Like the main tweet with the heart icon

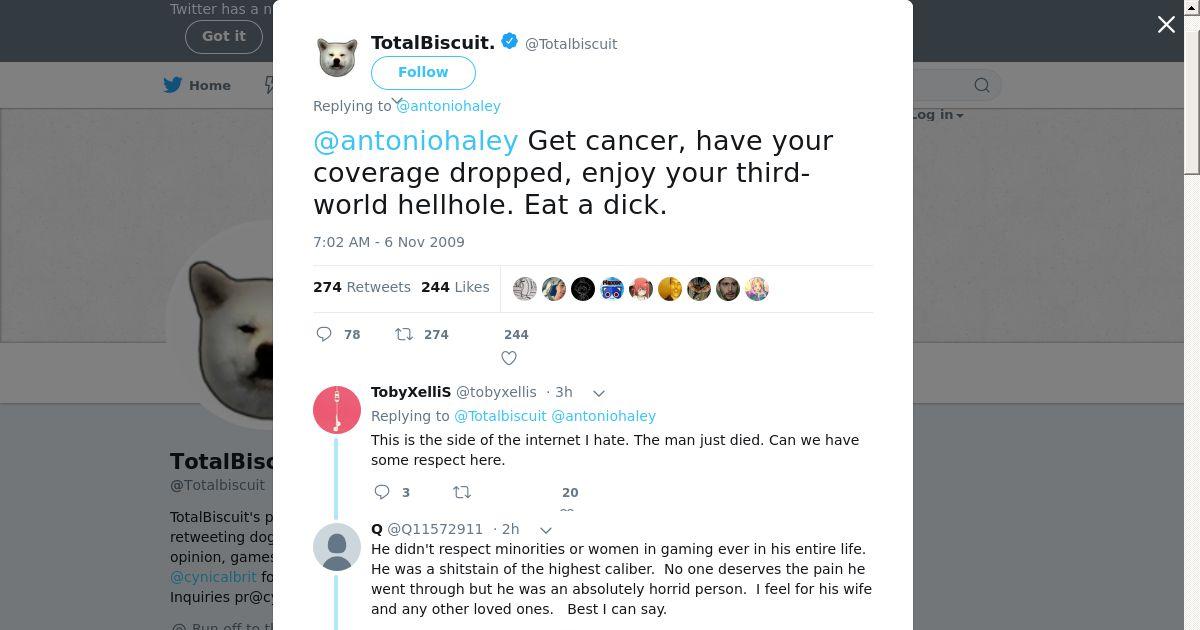(x=509, y=358)
